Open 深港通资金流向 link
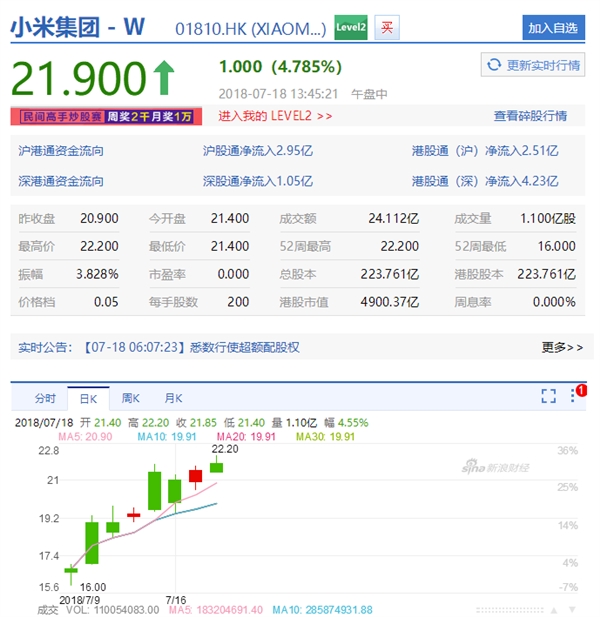Image resolution: width=600 pixels, height=617 pixels. 61,181
